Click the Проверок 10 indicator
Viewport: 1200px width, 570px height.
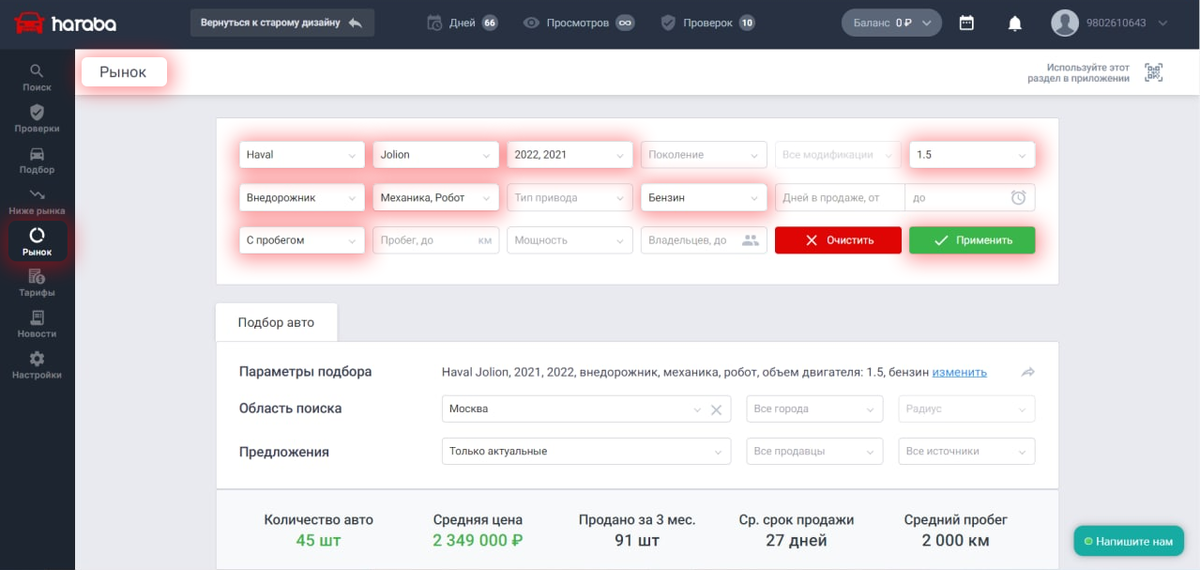pyautogui.click(x=708, y=22)
